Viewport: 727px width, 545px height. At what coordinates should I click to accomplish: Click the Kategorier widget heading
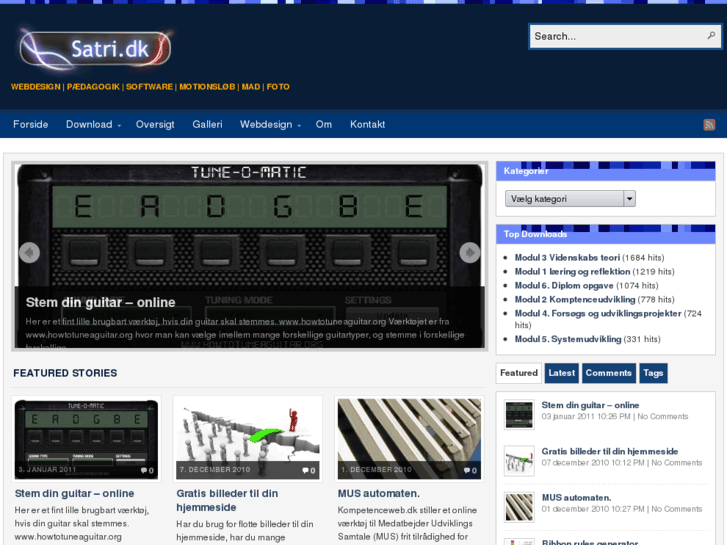coord(526,171)
